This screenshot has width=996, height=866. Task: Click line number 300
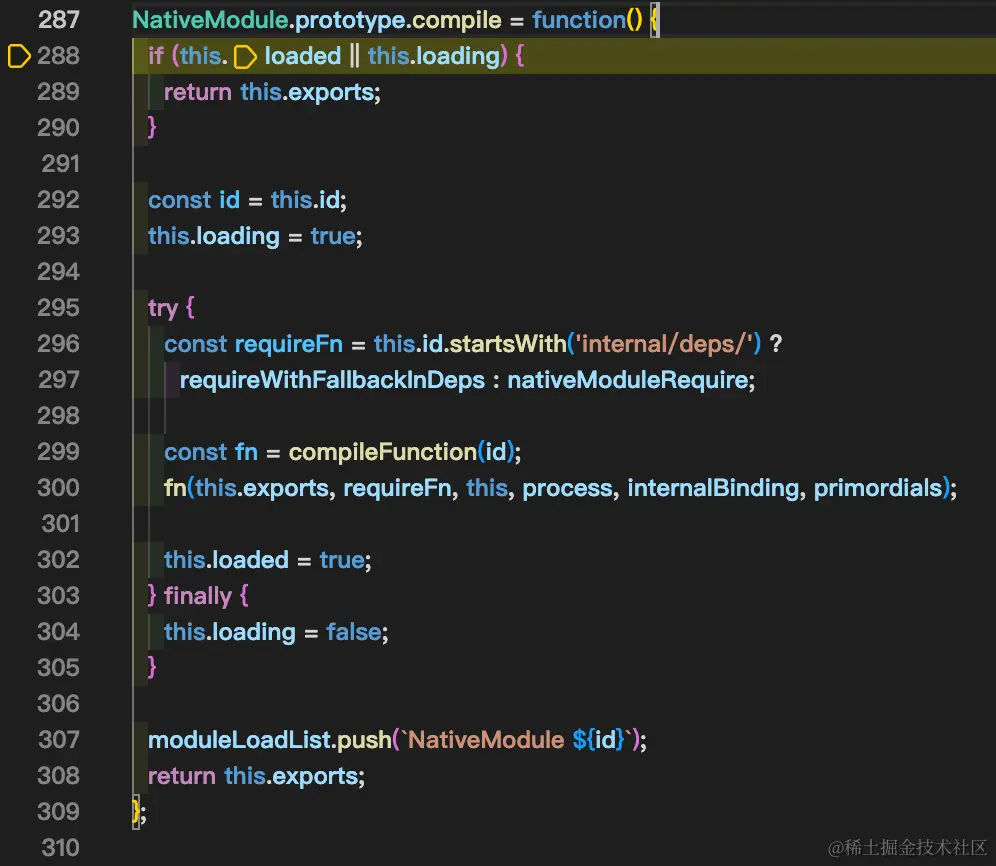[x=58, y=488]
